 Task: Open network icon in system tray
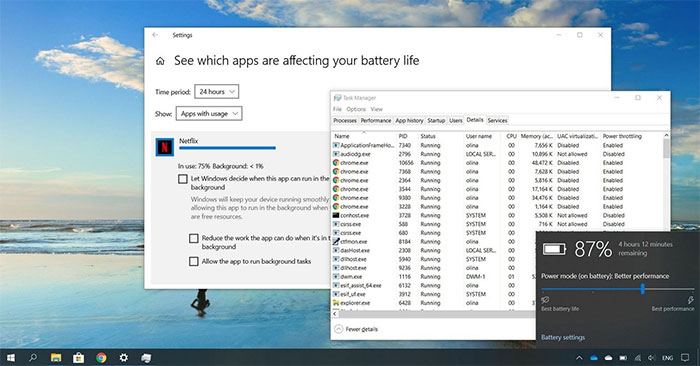click(x=638, y=358)
